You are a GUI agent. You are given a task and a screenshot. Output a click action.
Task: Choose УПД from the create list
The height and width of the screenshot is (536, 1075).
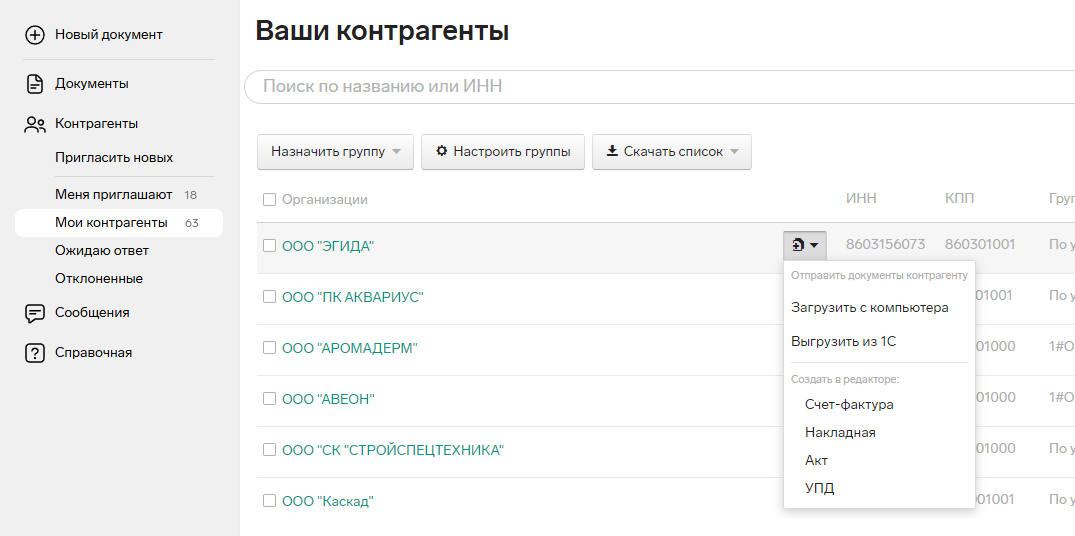tap(819, 489)
